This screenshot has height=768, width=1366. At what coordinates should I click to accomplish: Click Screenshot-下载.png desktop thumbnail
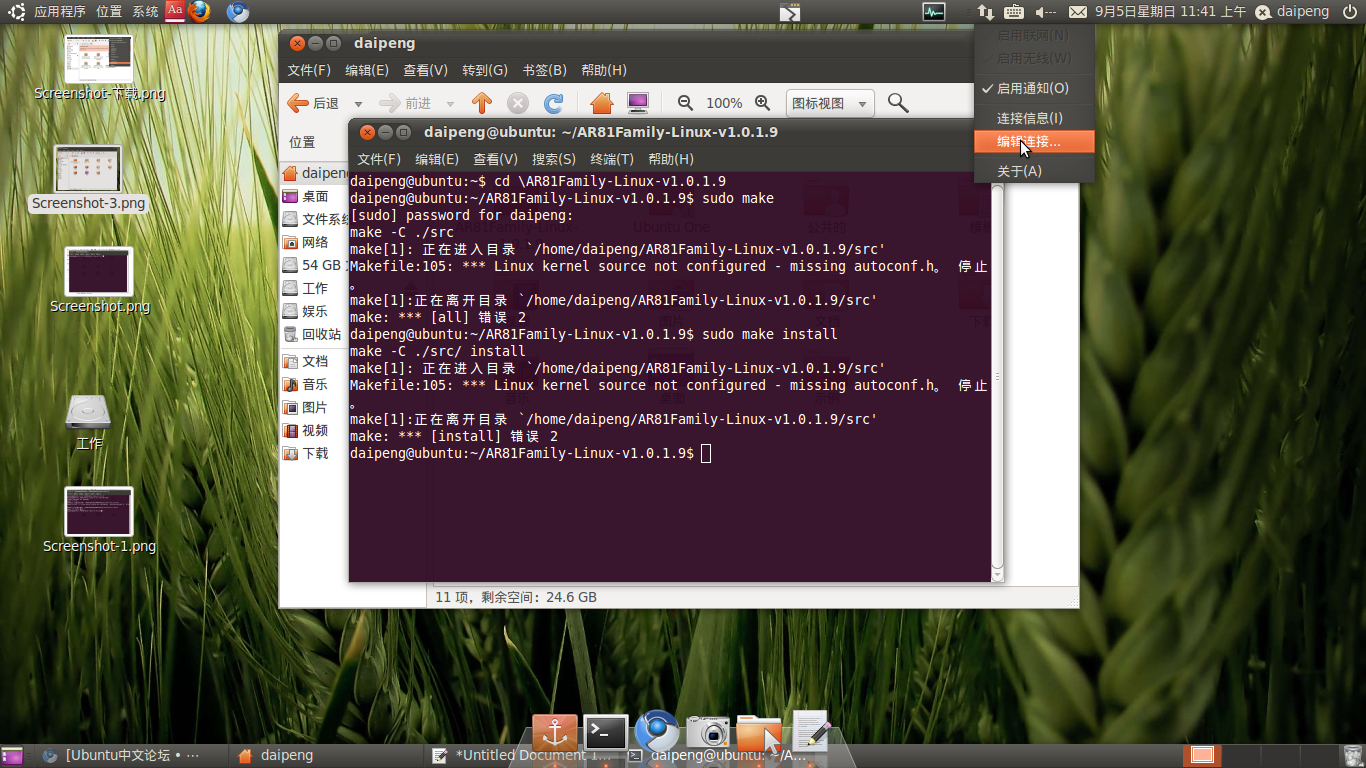point(99,60)
